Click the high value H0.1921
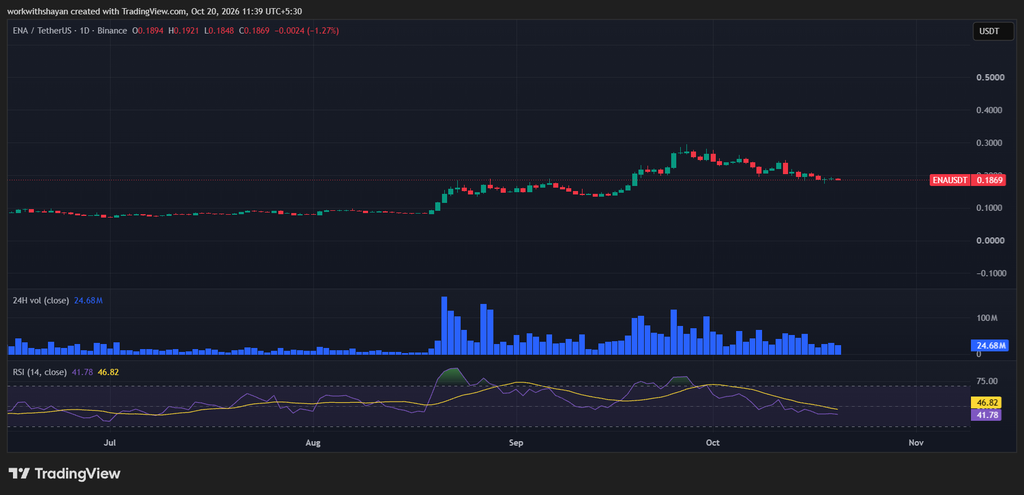1024x495 pixels. tap(182, 31)
